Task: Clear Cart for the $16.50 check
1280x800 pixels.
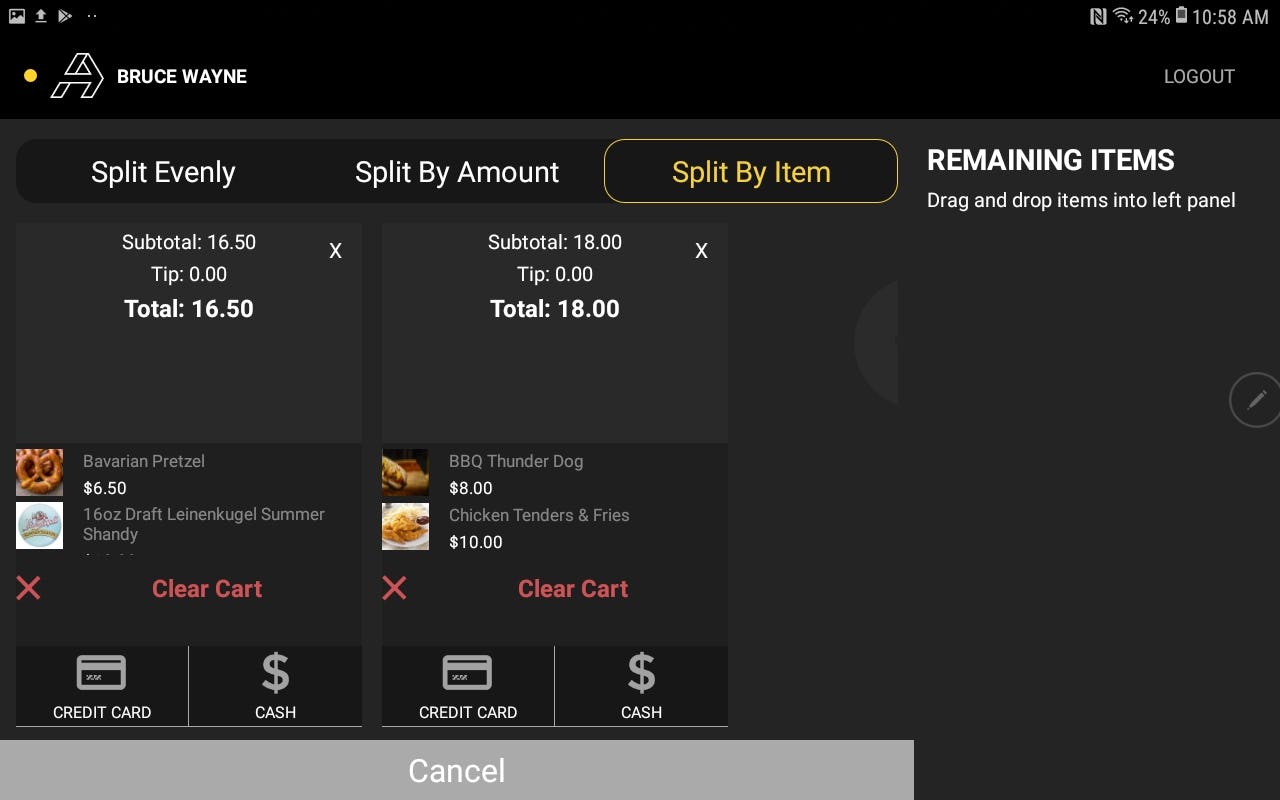Action: (206, 588)
